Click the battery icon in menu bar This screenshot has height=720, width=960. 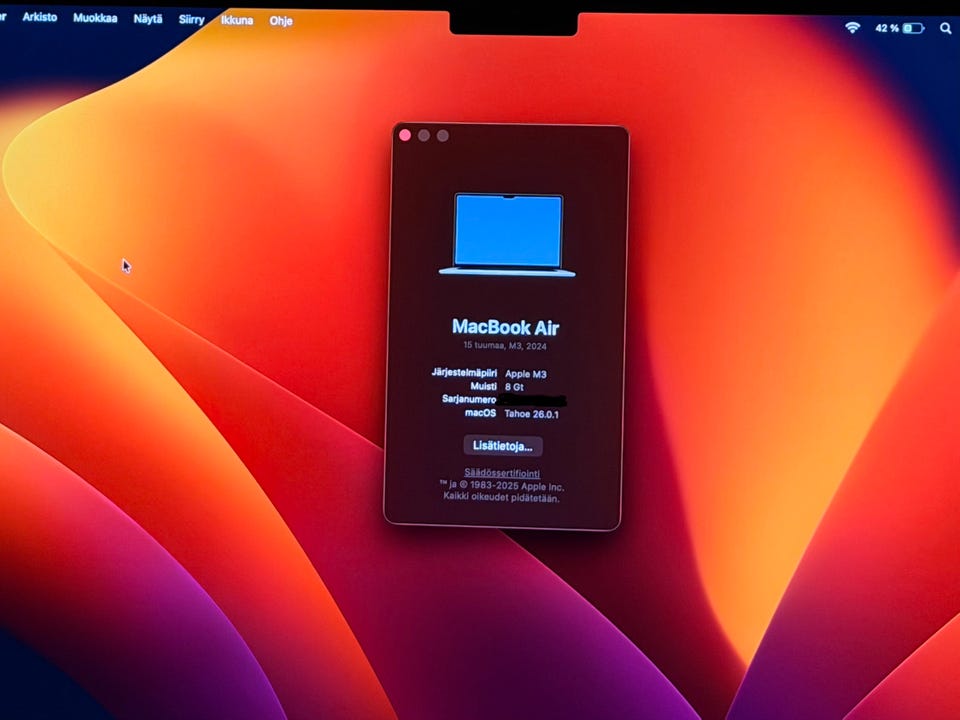coord(913,28)
